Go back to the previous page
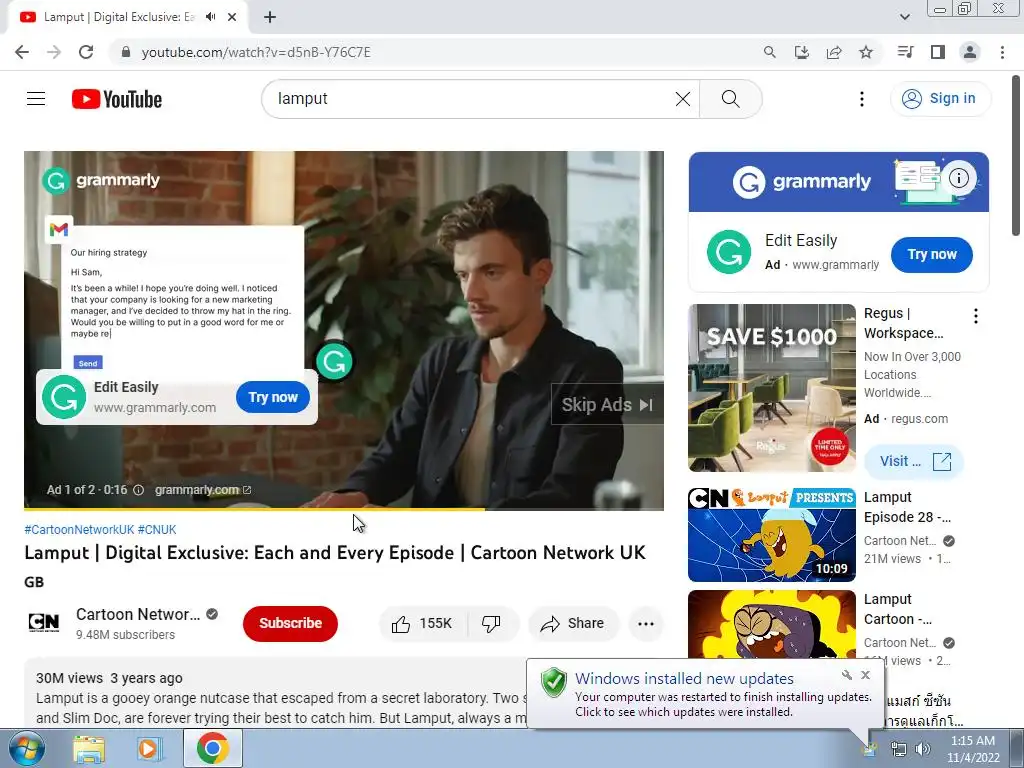Image resolution: width=1024 pixels, height=768 pixels. [x=22, y=52]
